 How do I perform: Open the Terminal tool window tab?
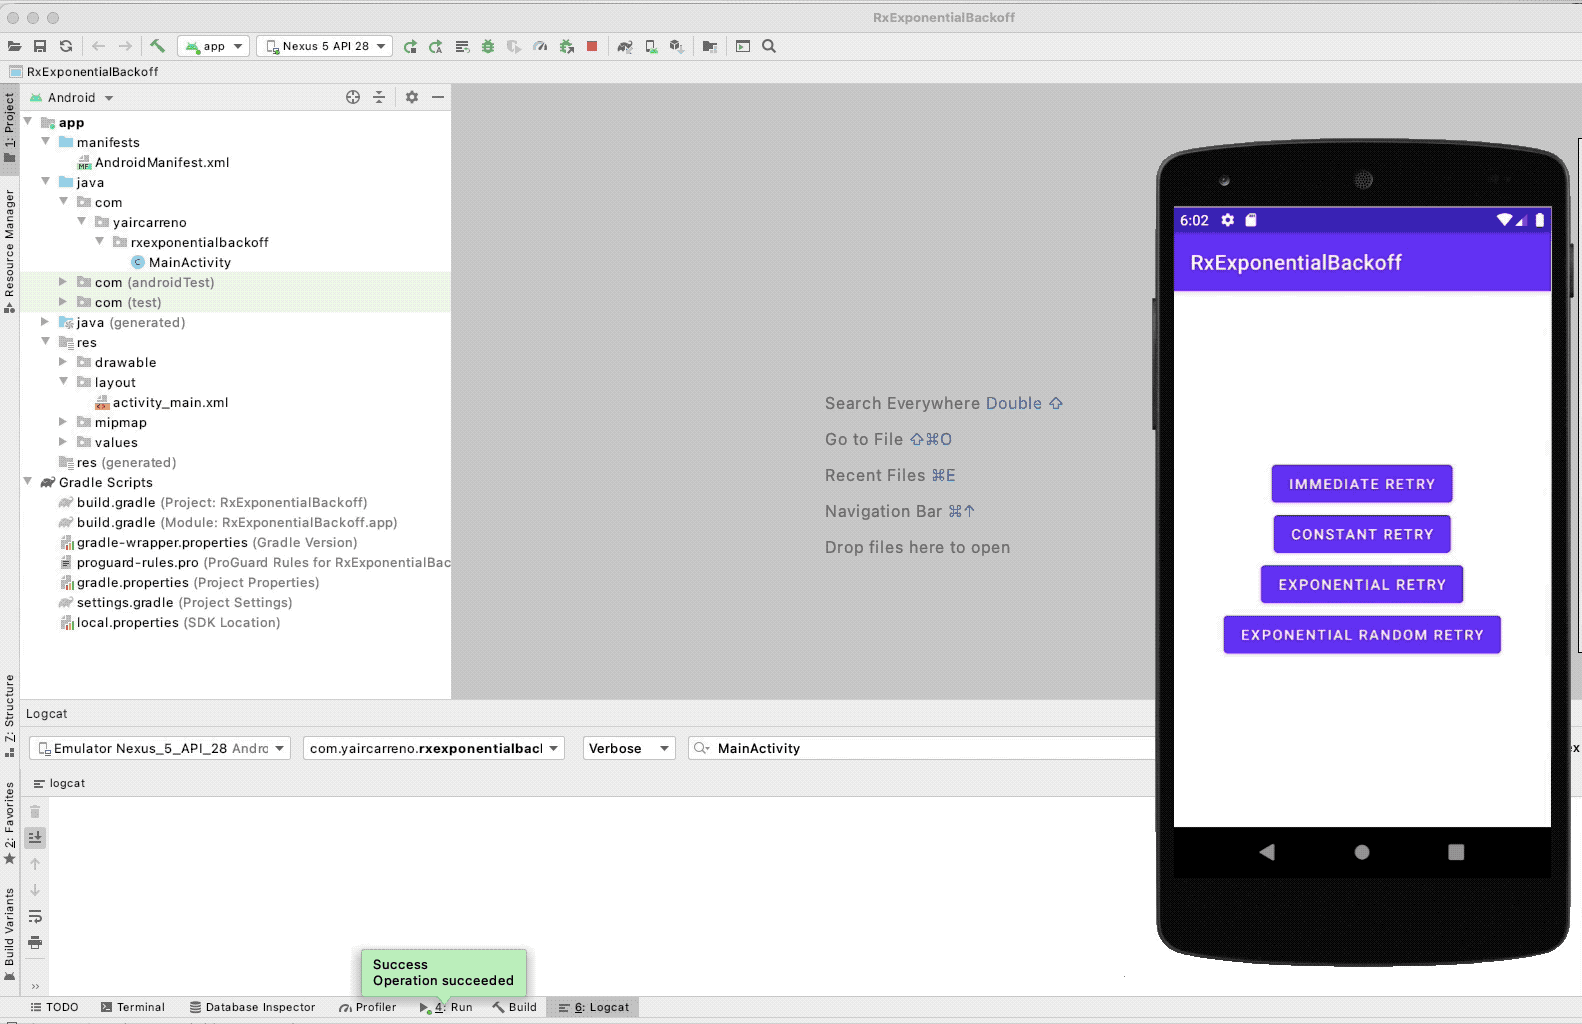(132, 1007)
